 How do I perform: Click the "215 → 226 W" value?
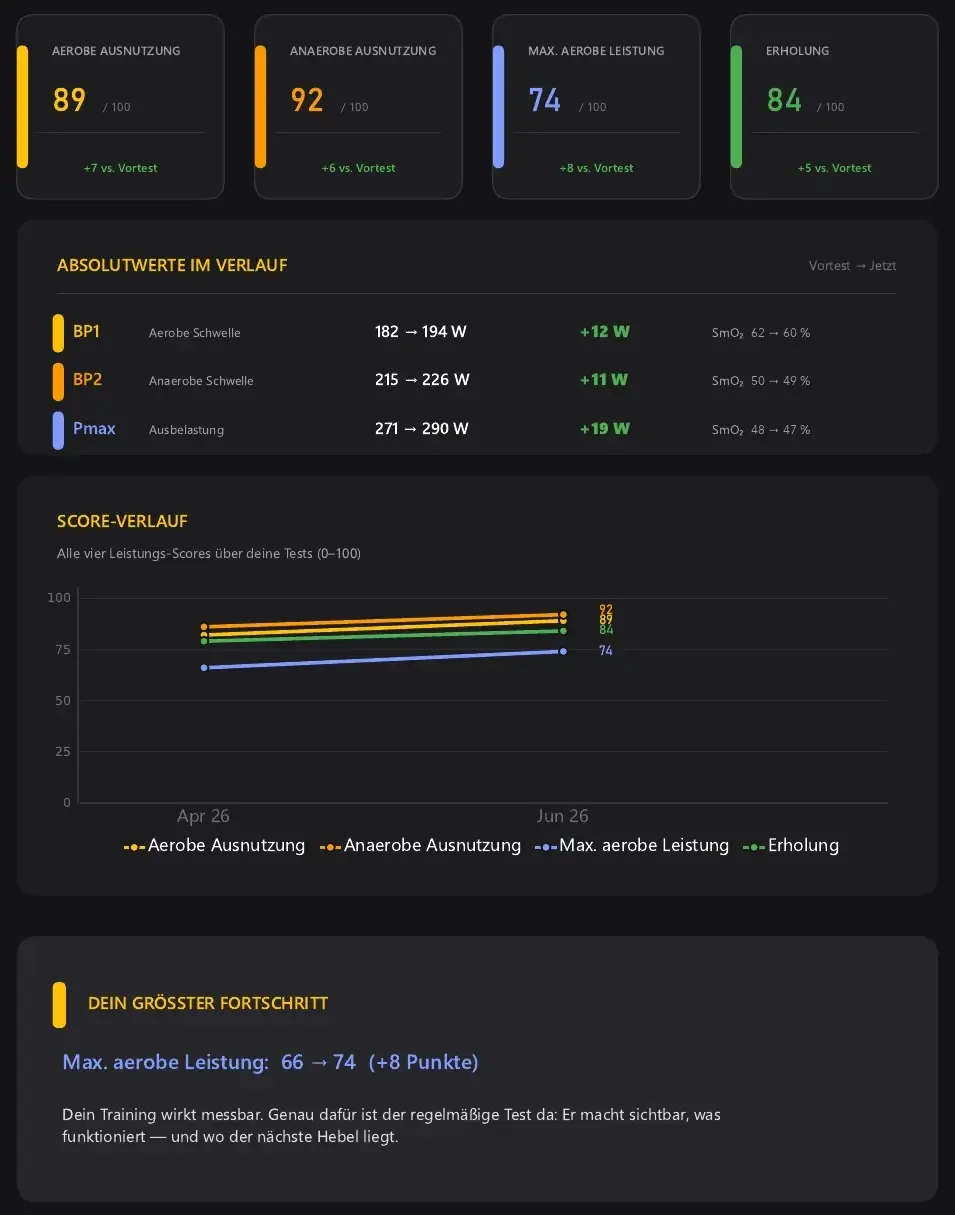(x=422, y=380)
